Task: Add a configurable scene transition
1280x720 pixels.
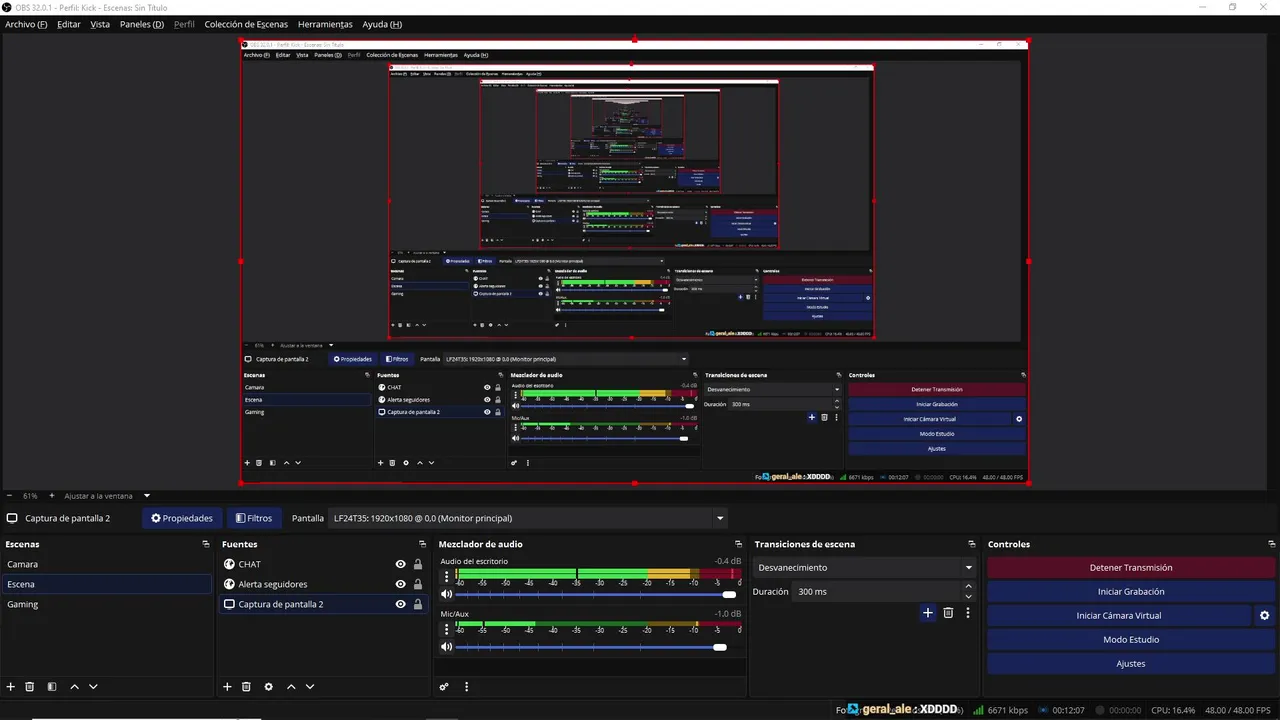Action: [927, 613]
